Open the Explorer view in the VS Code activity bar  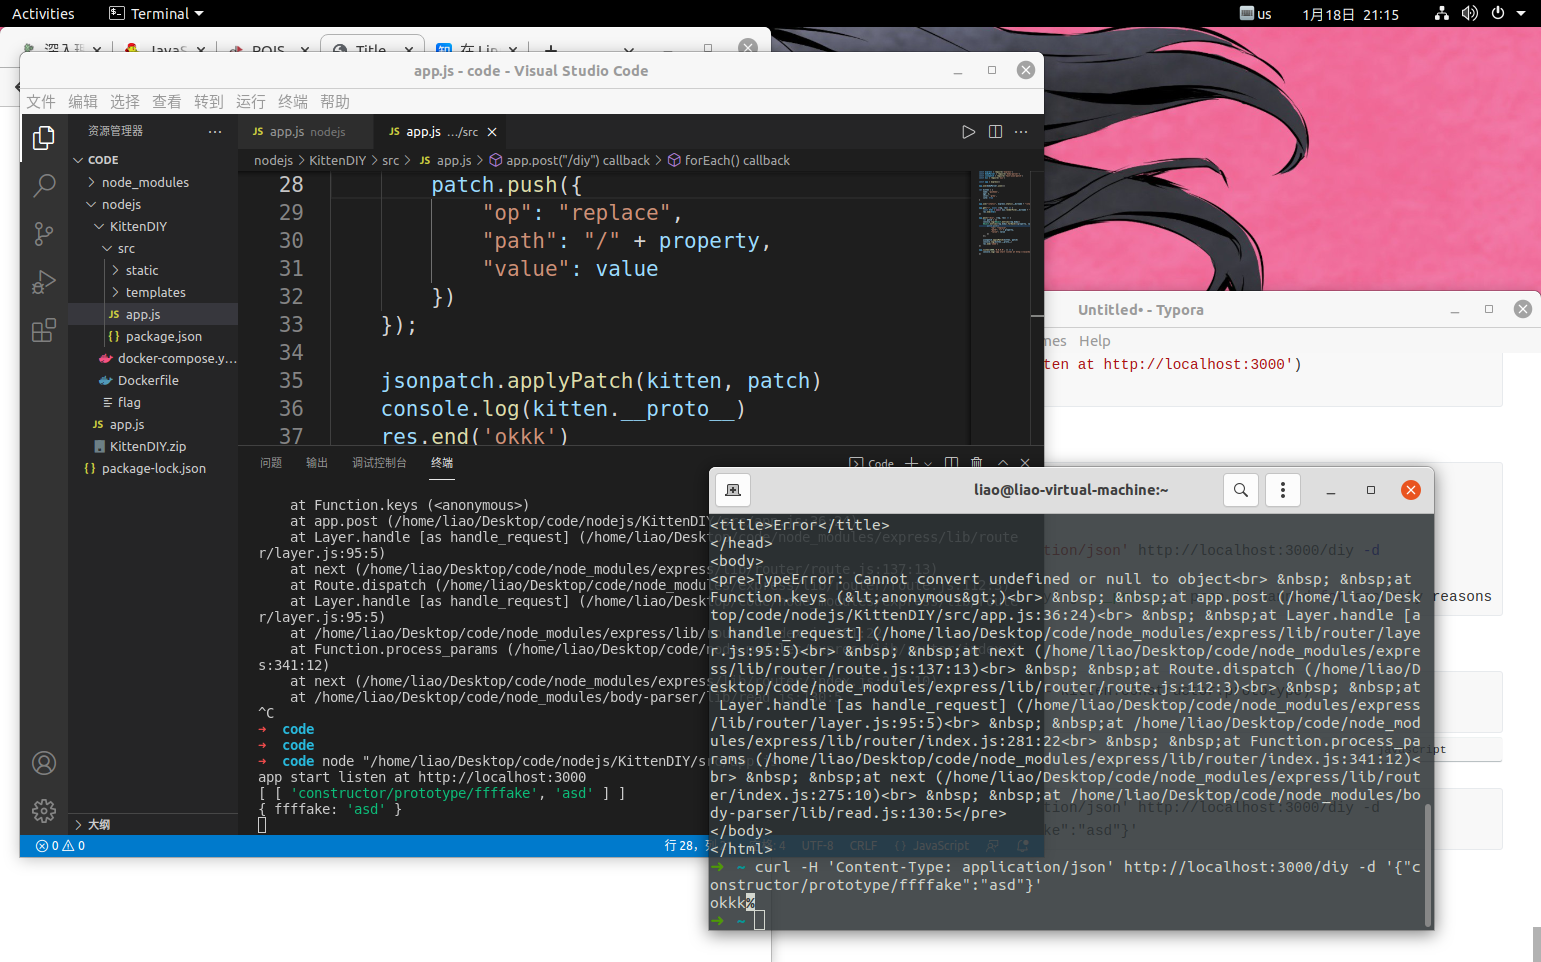43,138
